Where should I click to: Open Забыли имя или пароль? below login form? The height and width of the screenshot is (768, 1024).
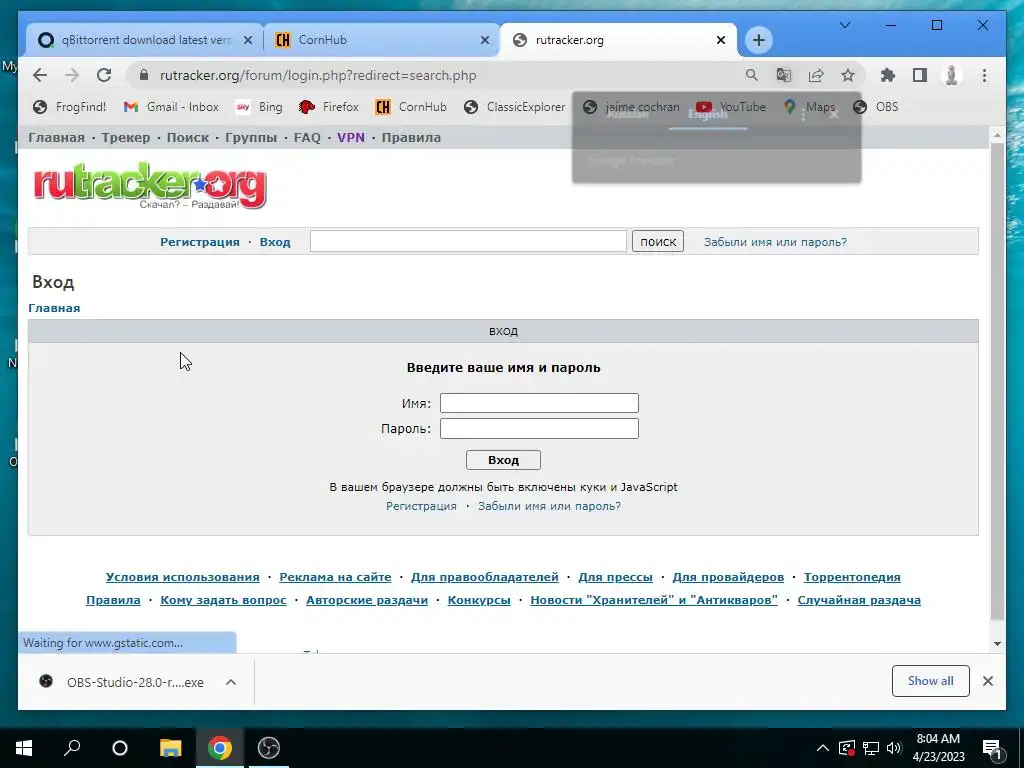(549, 506)
